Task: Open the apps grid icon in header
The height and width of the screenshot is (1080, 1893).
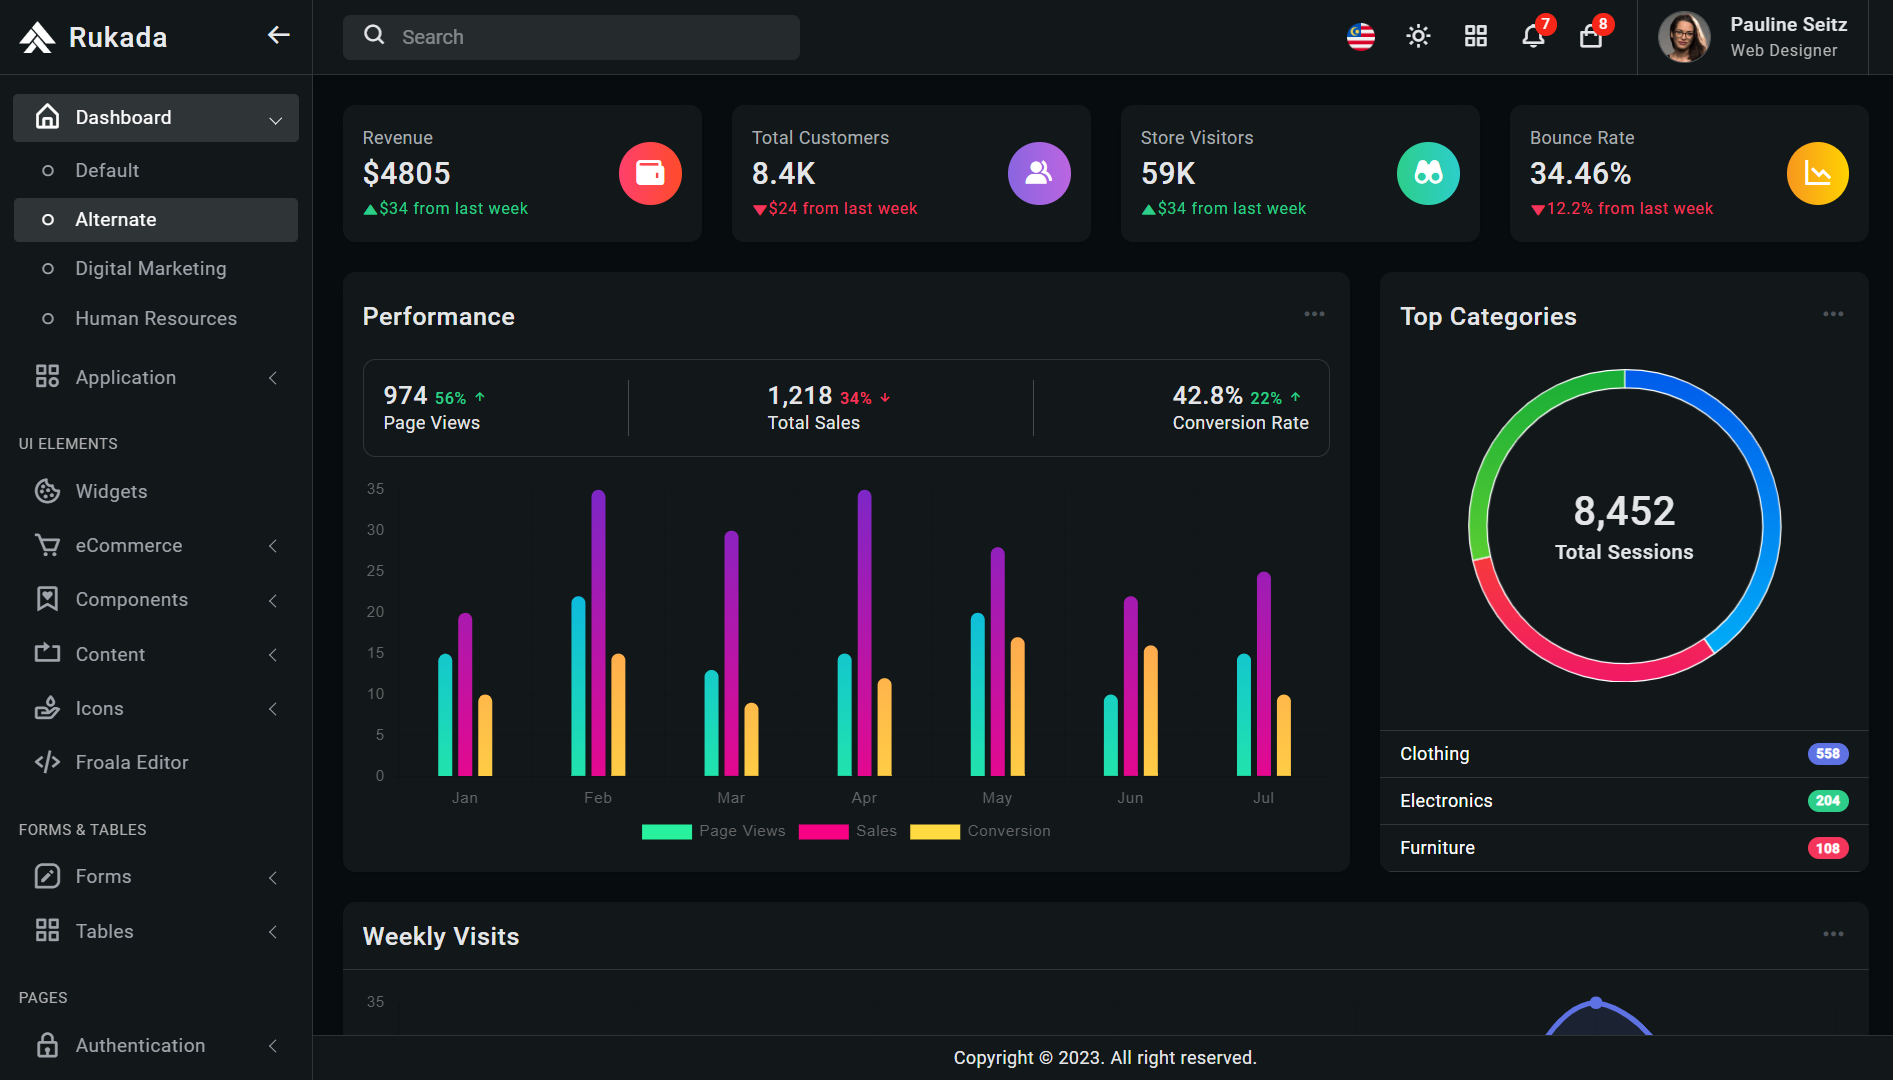Action: click(x=1476, y=37)
